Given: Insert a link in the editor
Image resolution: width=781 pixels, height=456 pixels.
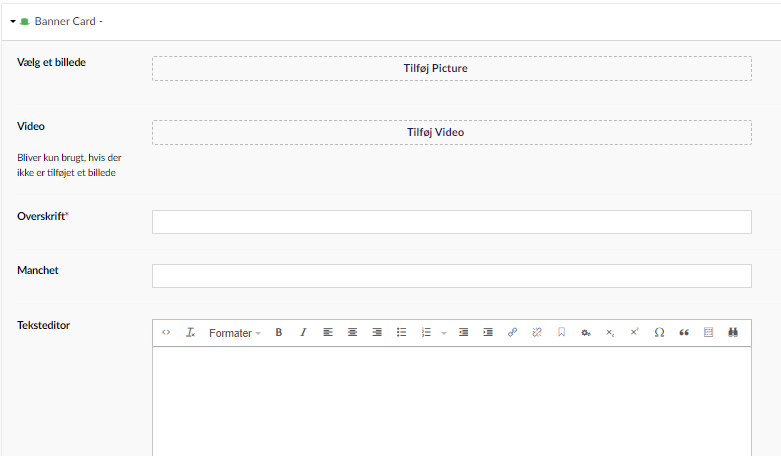Looking at the screenshot, I should [512, 333].
